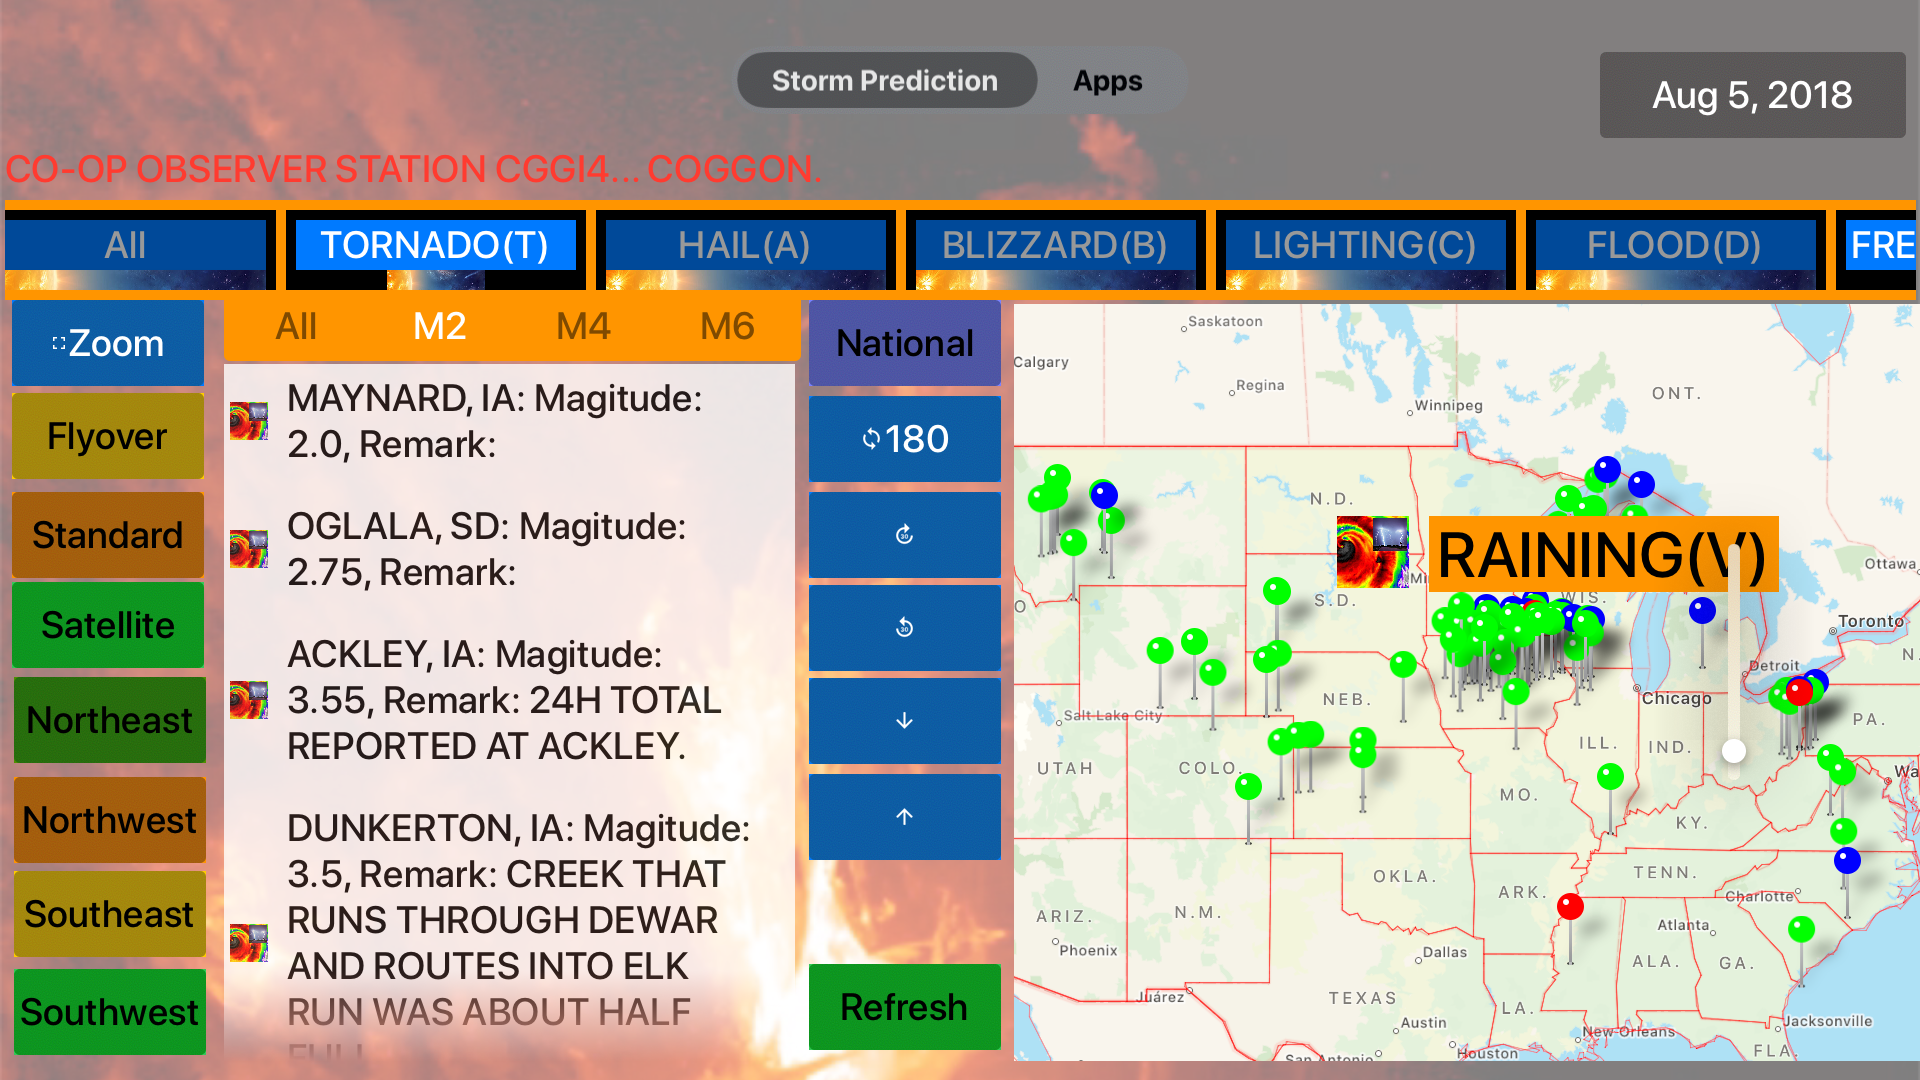Click storm icon beside DUNKERTON, IA

tap(249, 943)
